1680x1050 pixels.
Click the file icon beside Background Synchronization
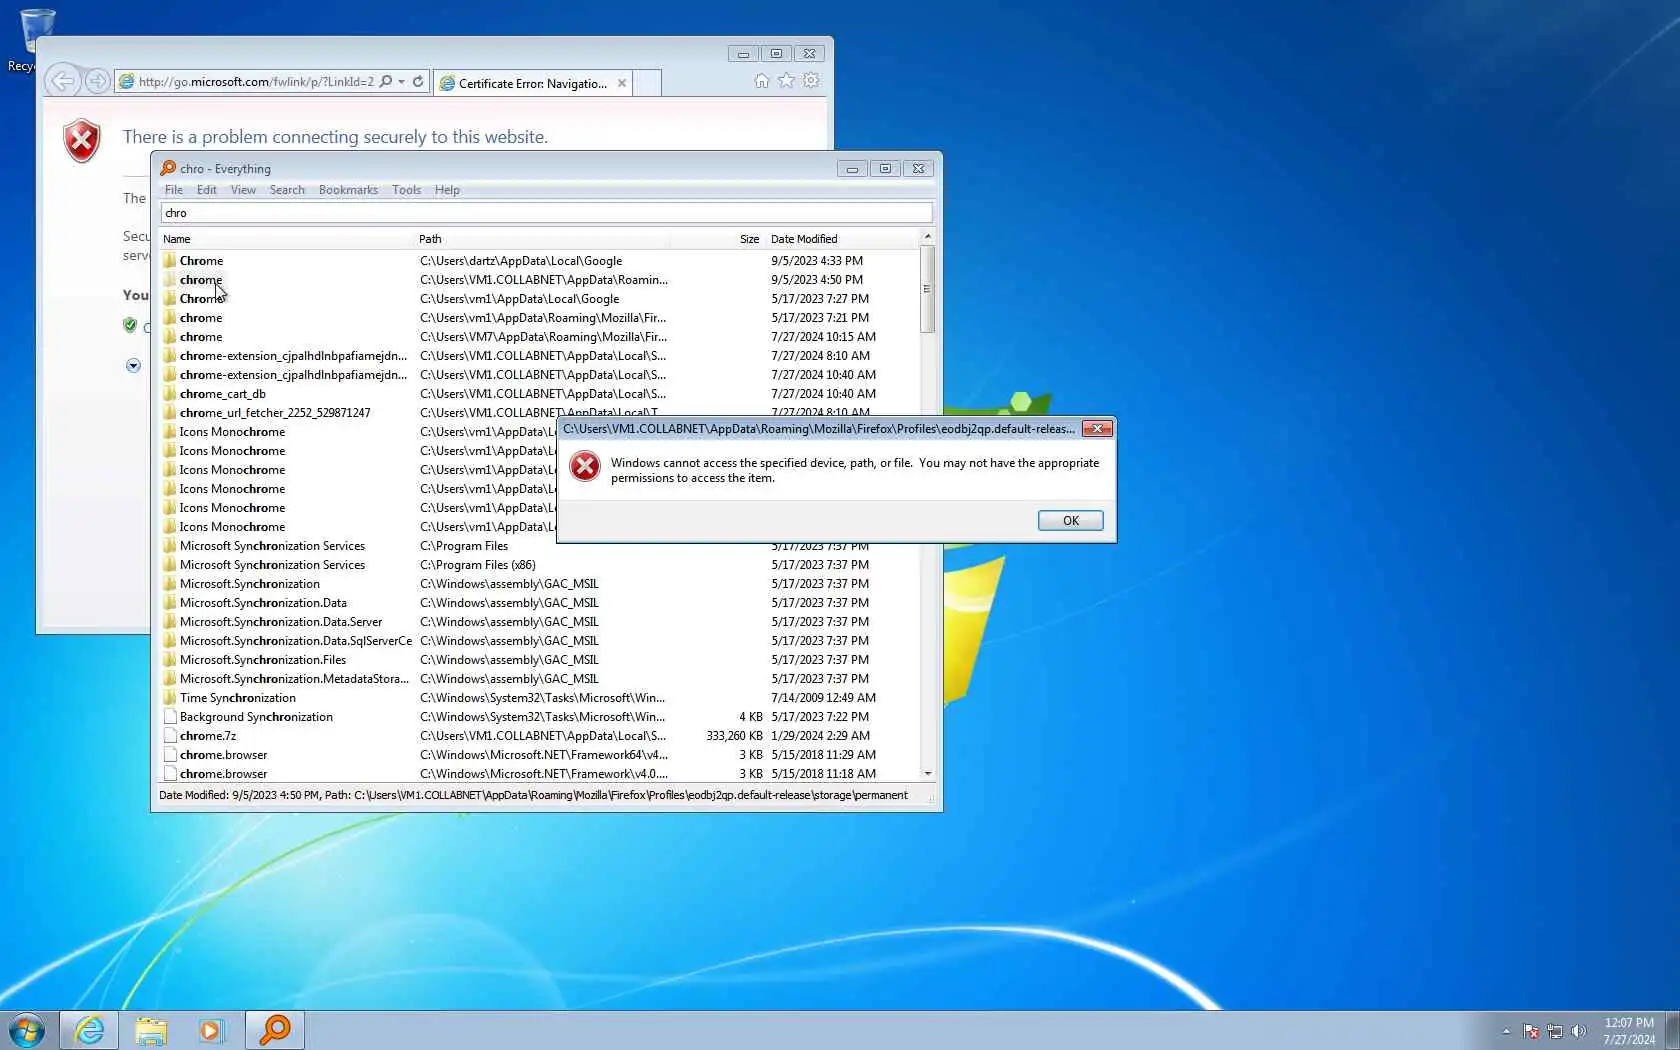point(170,717)
